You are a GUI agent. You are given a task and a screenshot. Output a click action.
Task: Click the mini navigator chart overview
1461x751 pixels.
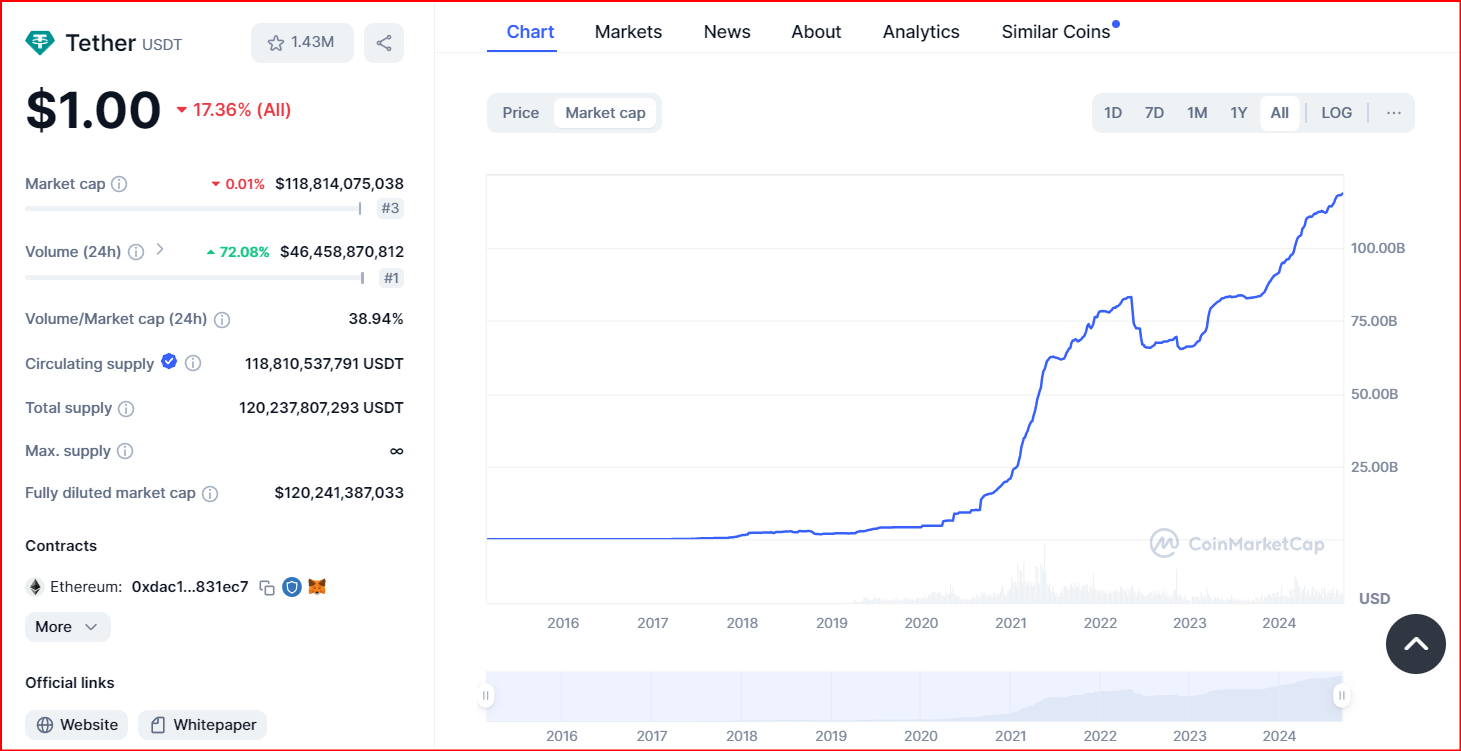click(x=914, y=696)
